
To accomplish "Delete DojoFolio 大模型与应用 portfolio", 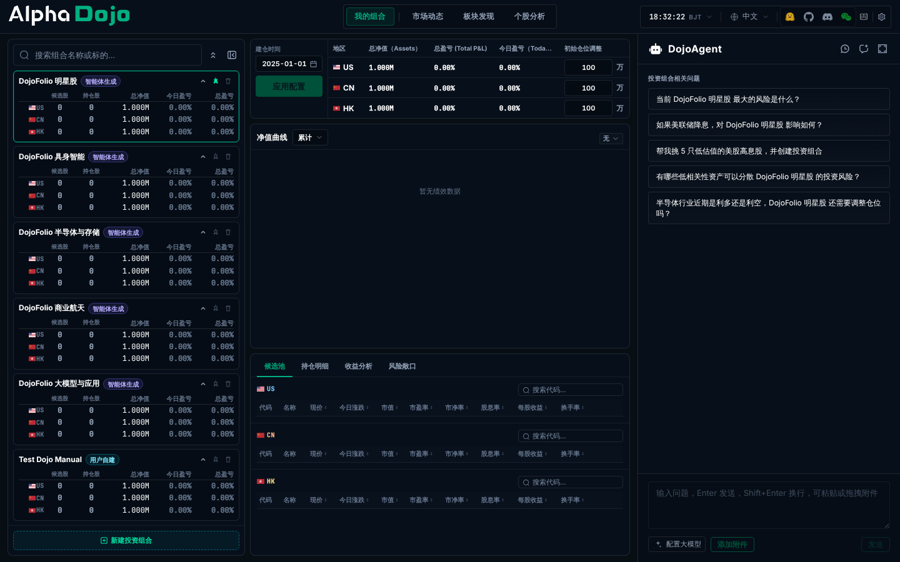I will click(228, 384).
